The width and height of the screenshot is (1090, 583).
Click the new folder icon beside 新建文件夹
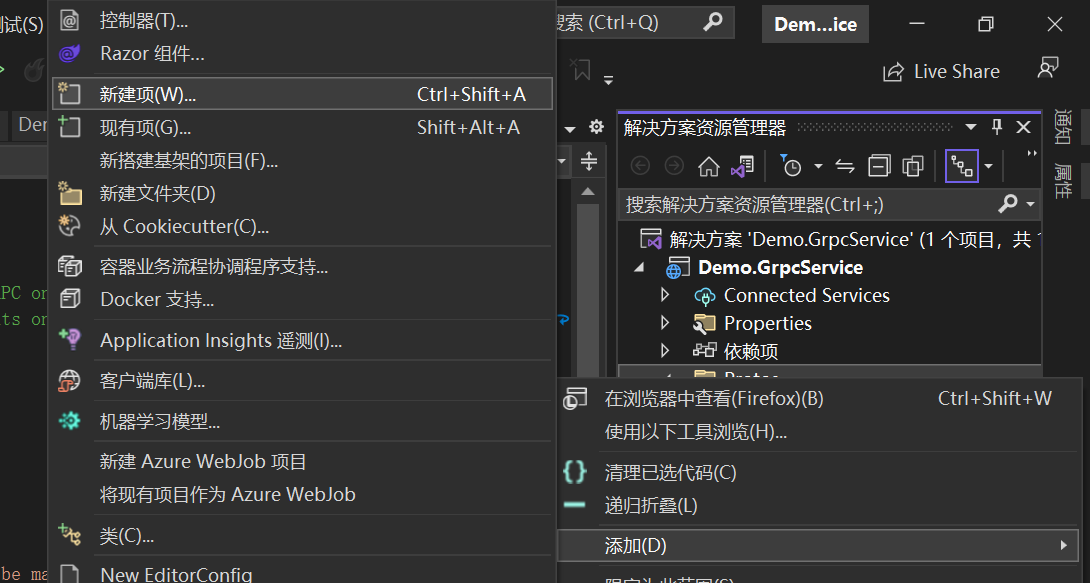(x=70, y=193)
